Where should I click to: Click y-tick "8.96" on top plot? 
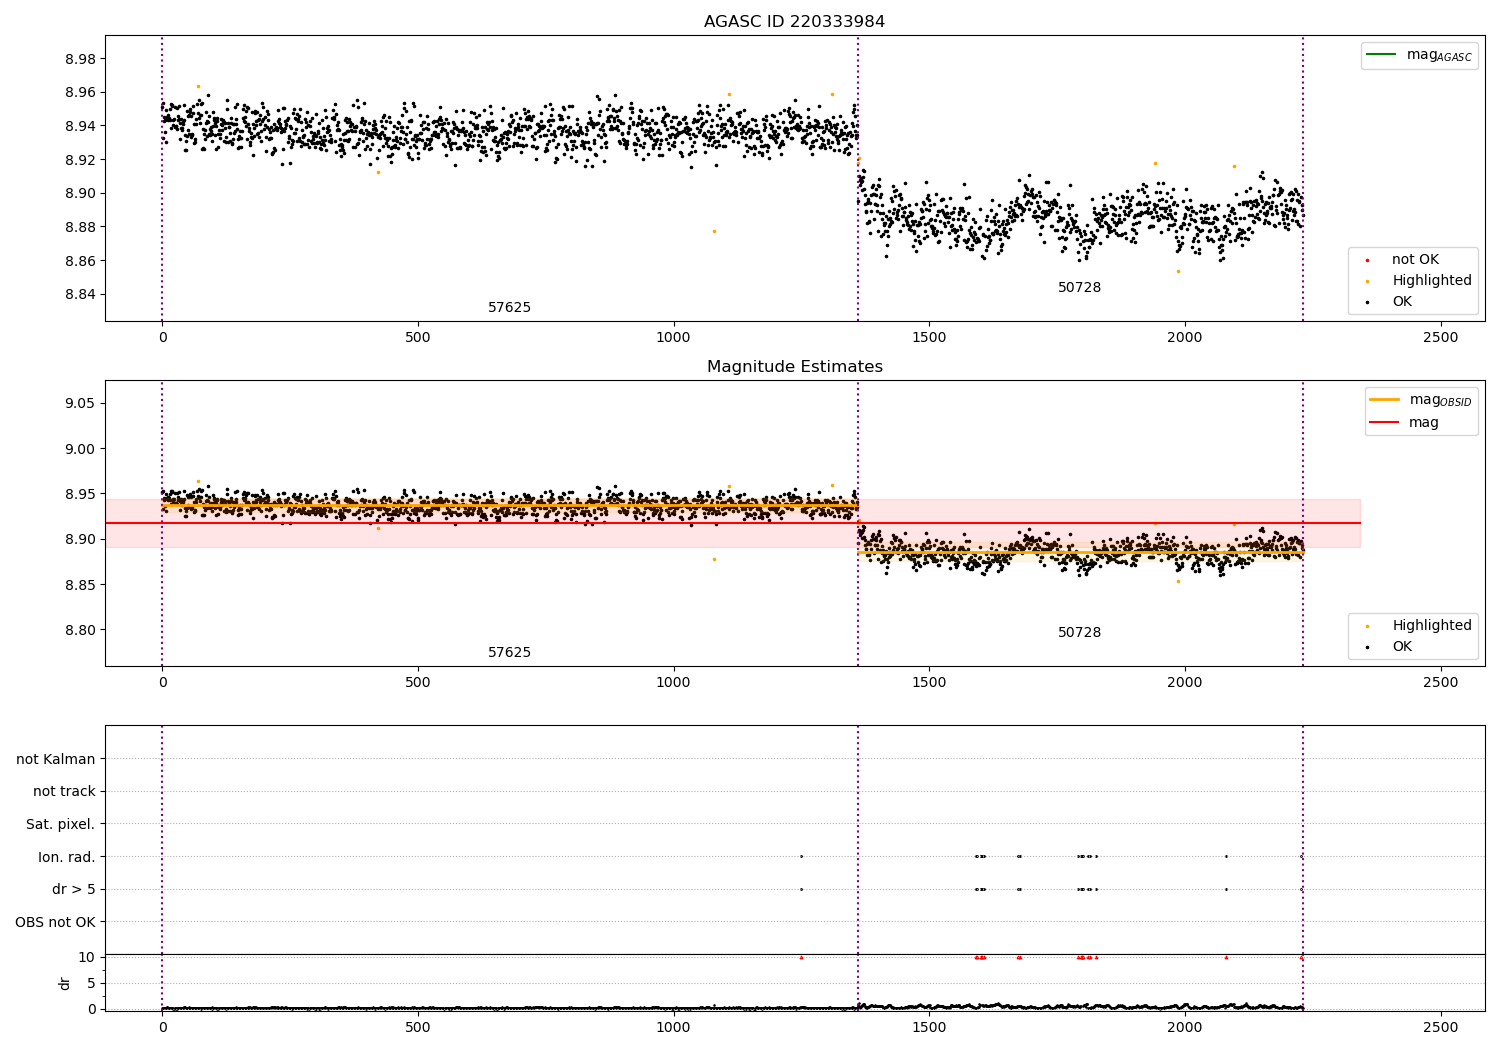coord(79,93)
